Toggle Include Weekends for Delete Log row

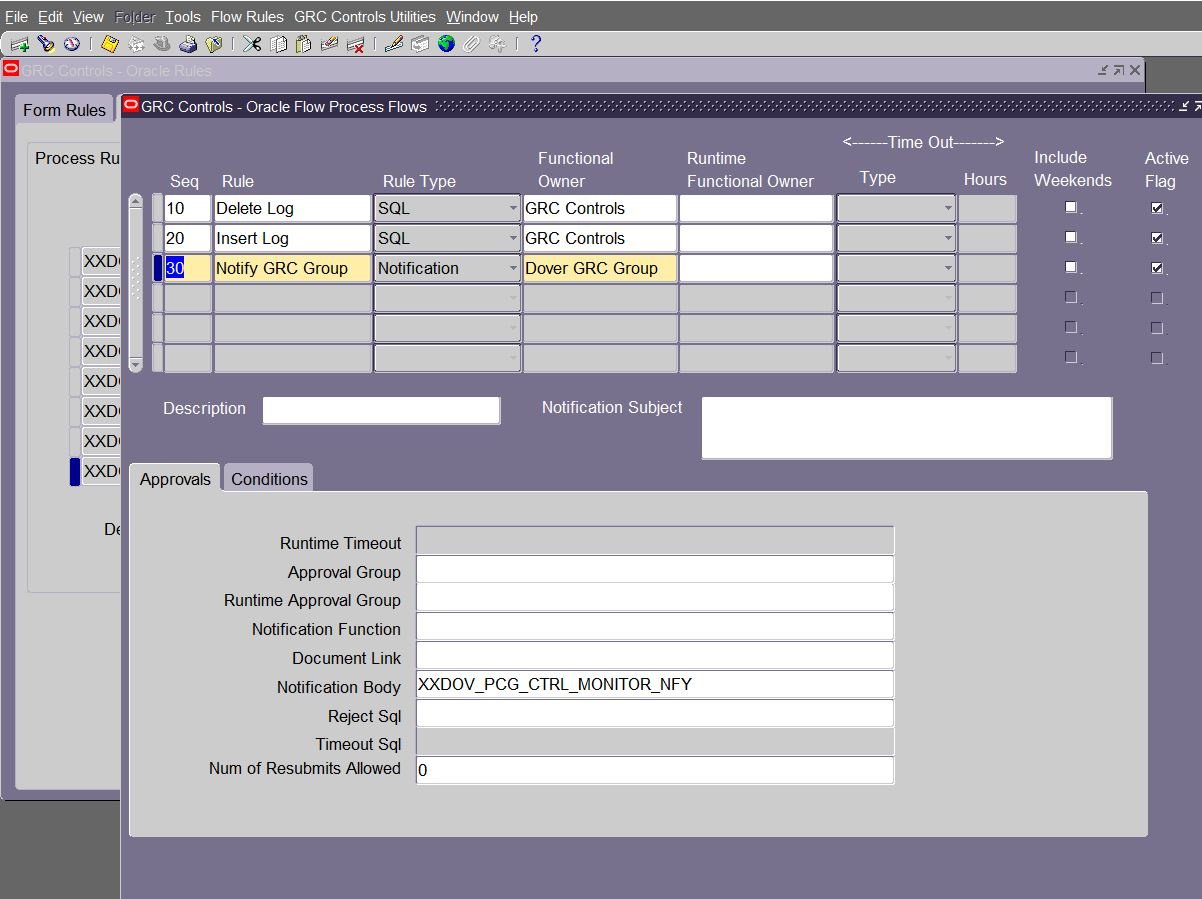[x=1071, y=207]
